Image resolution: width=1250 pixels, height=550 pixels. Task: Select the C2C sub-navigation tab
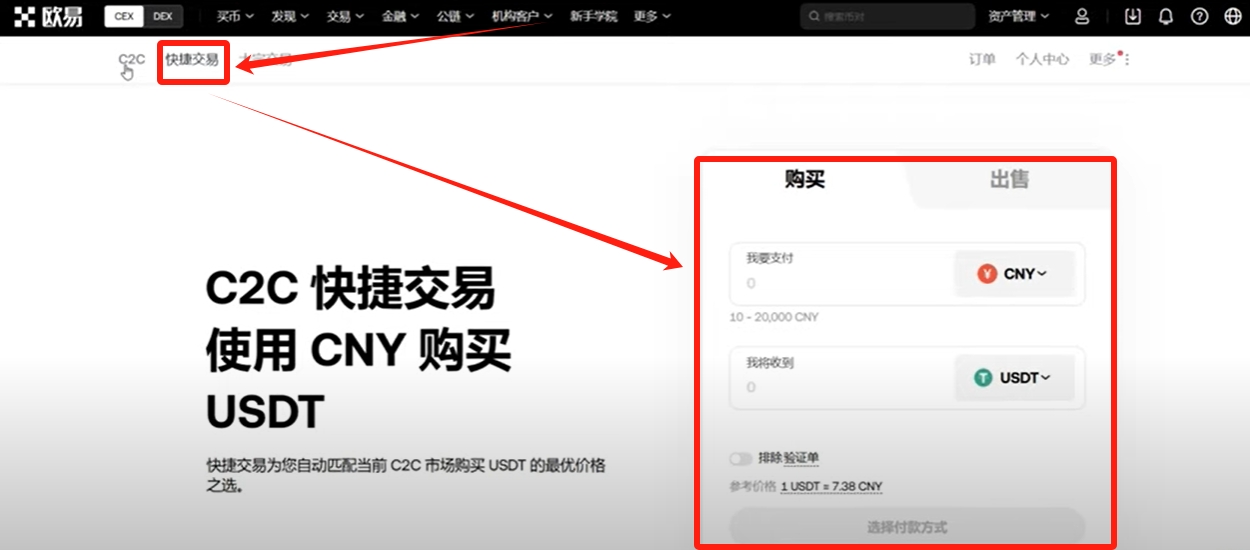132,59
